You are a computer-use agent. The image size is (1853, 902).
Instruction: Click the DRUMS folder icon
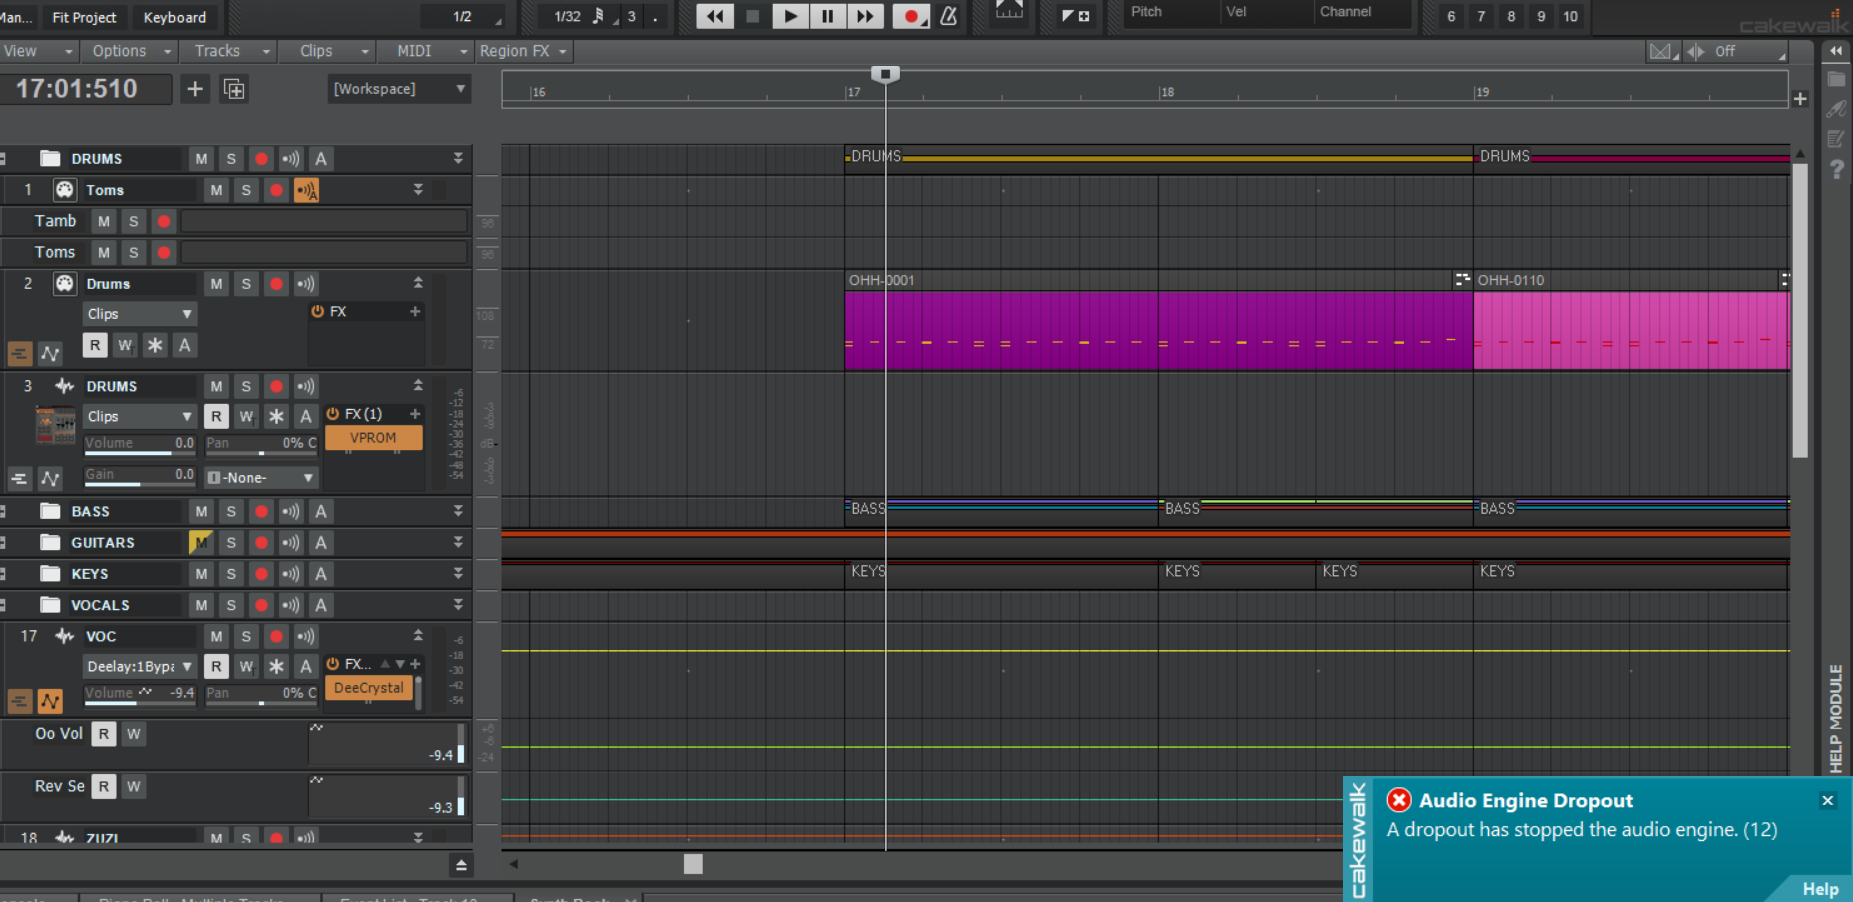coord(50,159)
